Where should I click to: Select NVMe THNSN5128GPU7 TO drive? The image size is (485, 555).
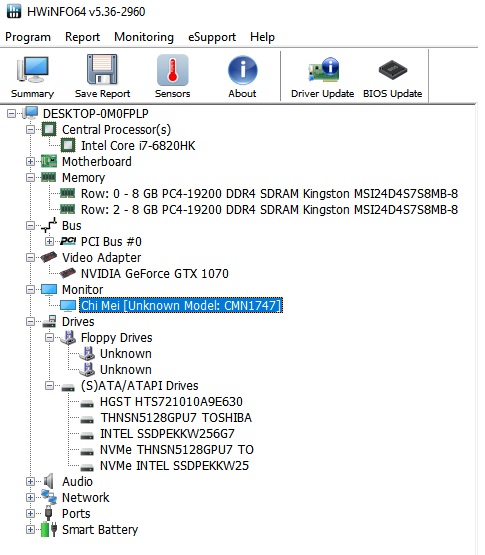[177, 450]
